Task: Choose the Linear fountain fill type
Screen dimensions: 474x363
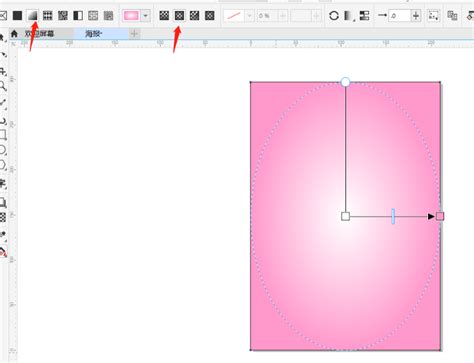Action: (164, 15)
